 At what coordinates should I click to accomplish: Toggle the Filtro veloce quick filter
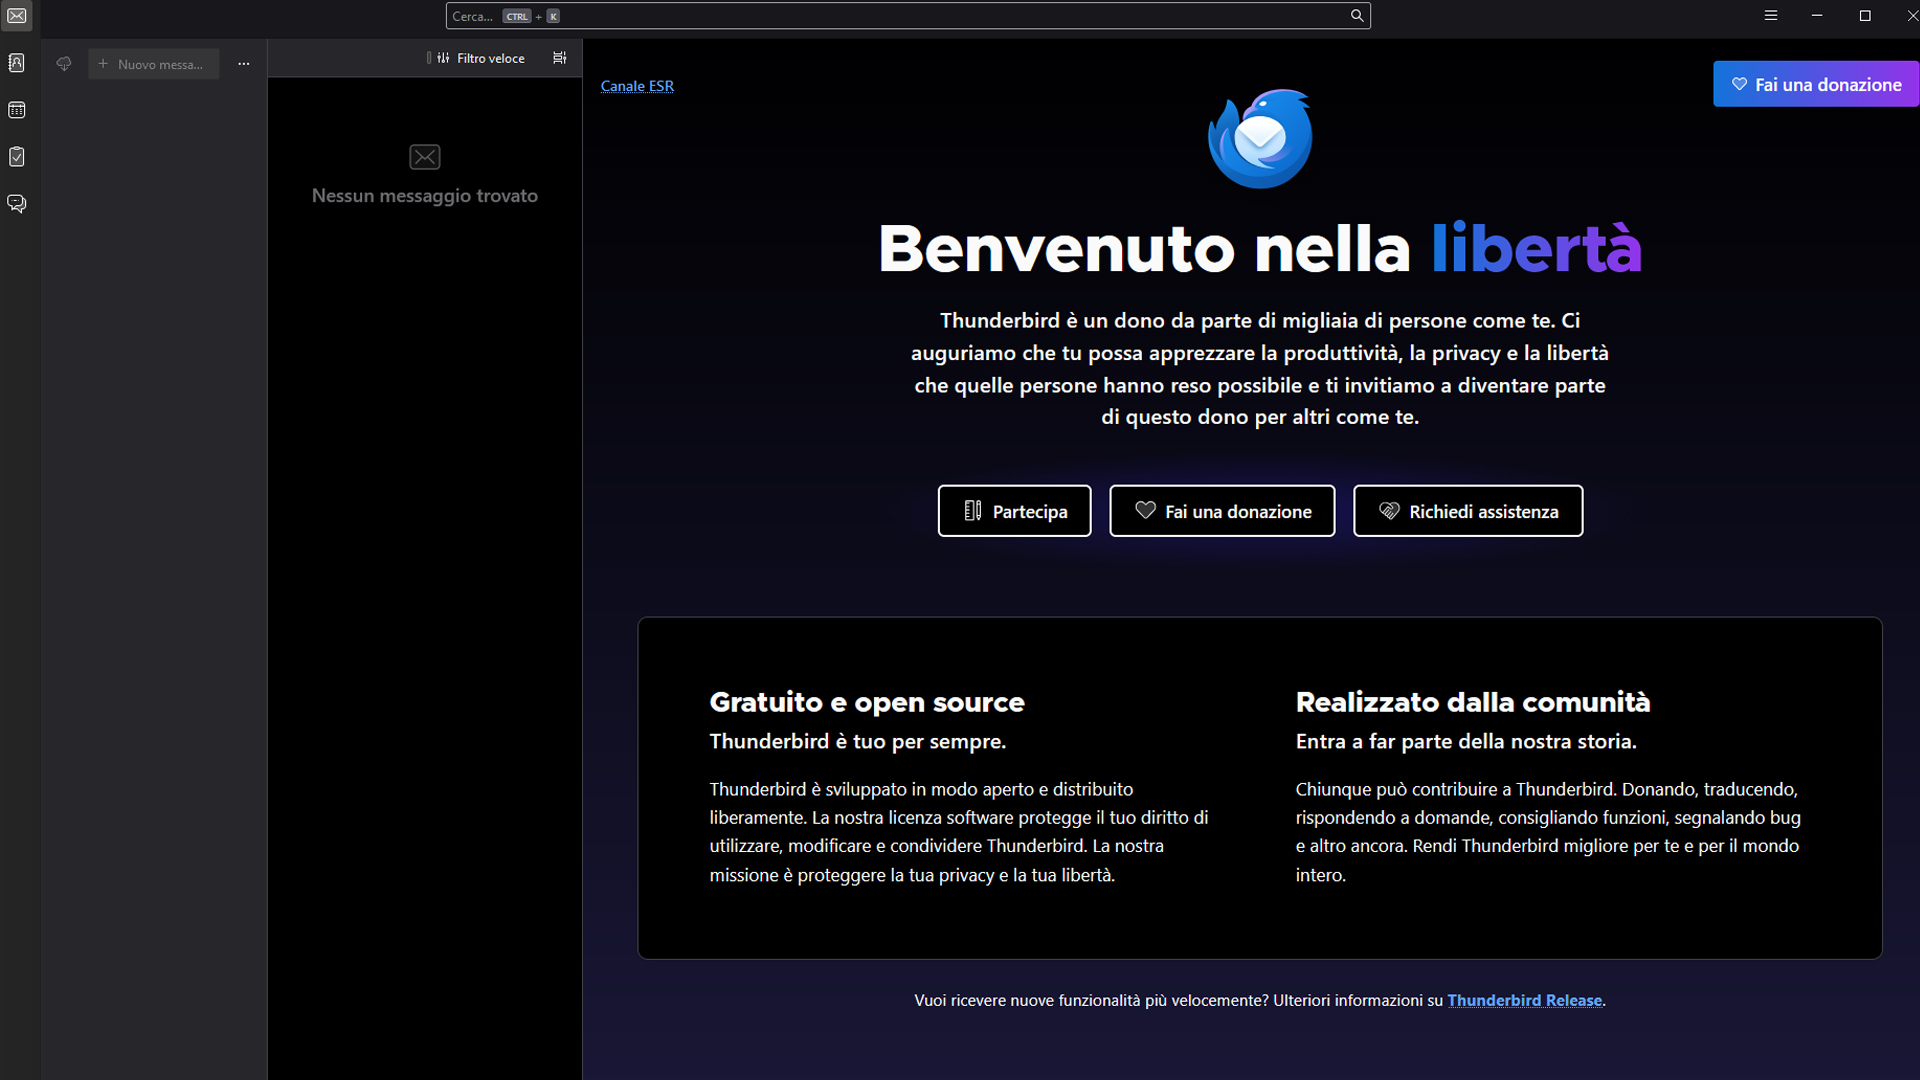pyautogui.click(x=477, y=58)
